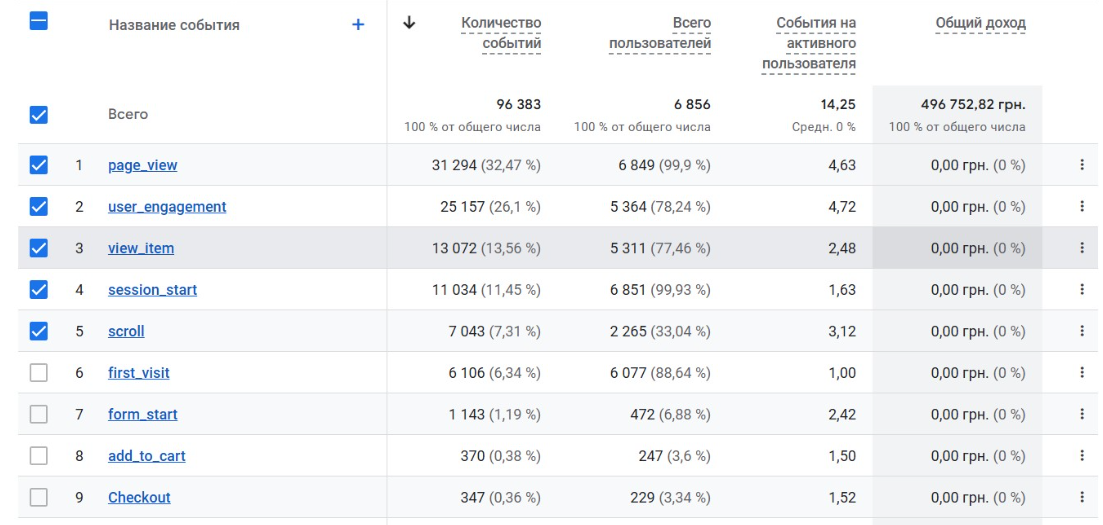Open three-dot menu for page_view row

1082,166
